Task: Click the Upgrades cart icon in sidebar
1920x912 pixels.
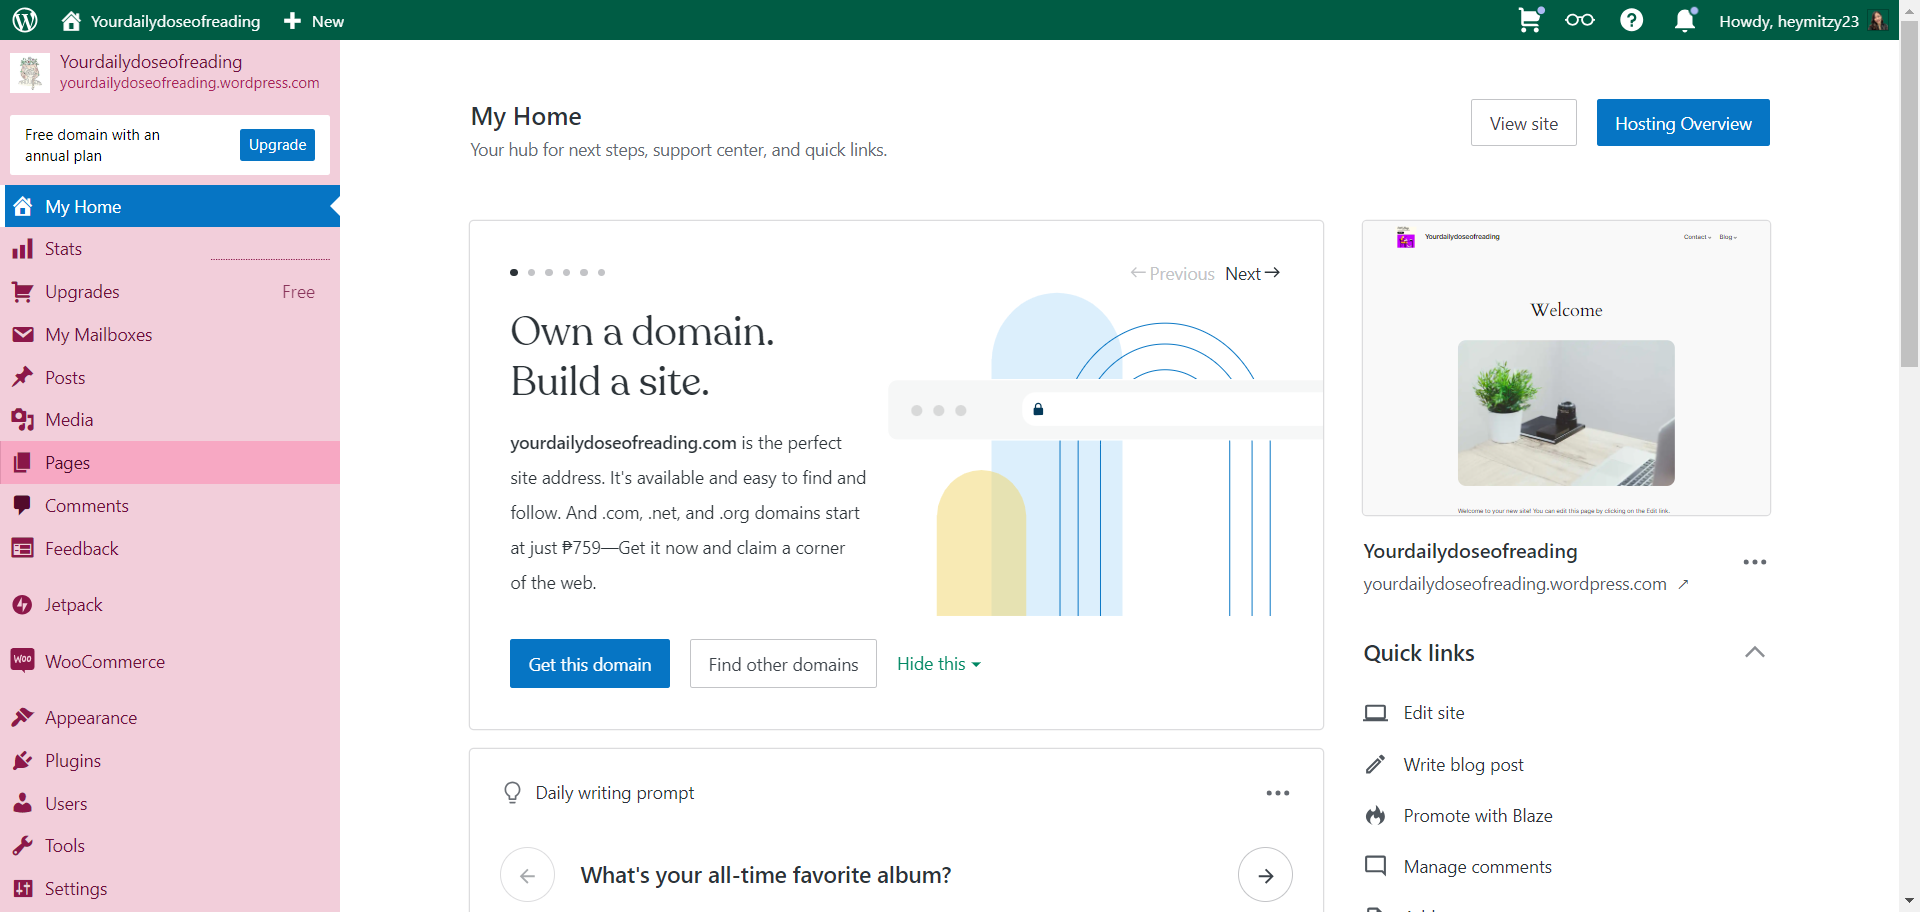Action: point(22,292)
